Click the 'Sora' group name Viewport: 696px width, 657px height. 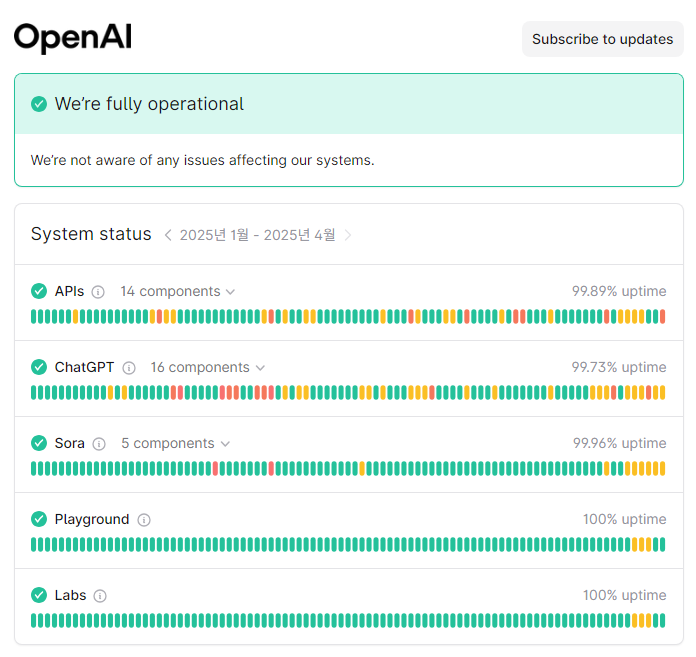point(70,443)
